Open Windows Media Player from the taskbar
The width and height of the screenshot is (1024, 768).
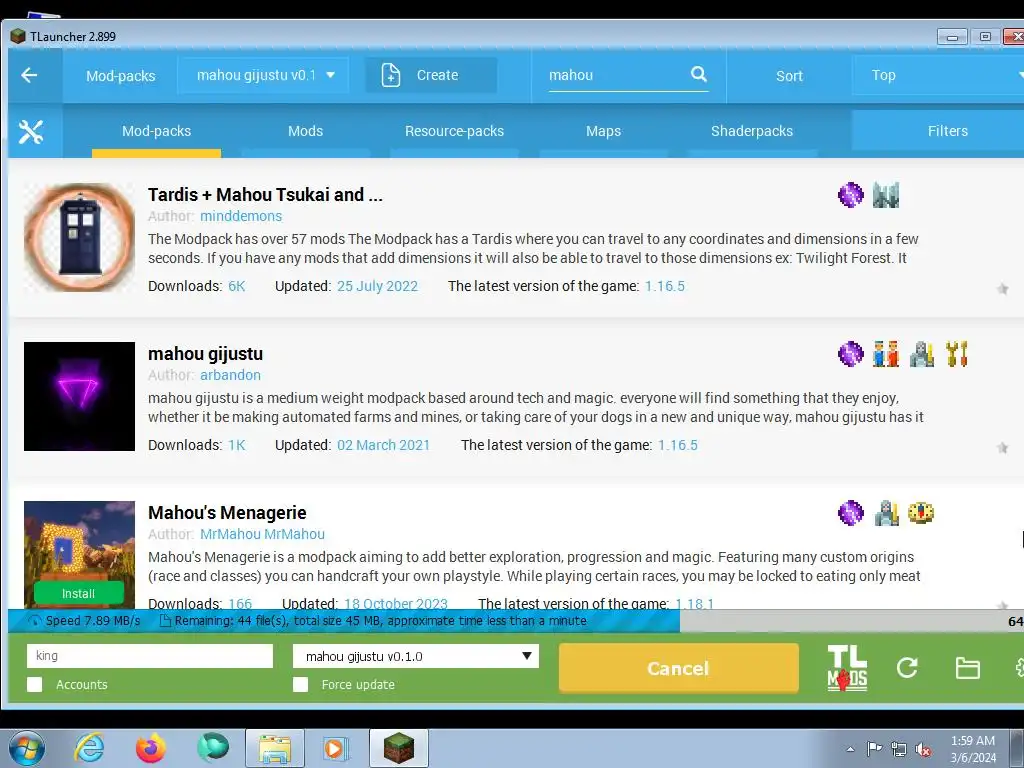[336, 748]
